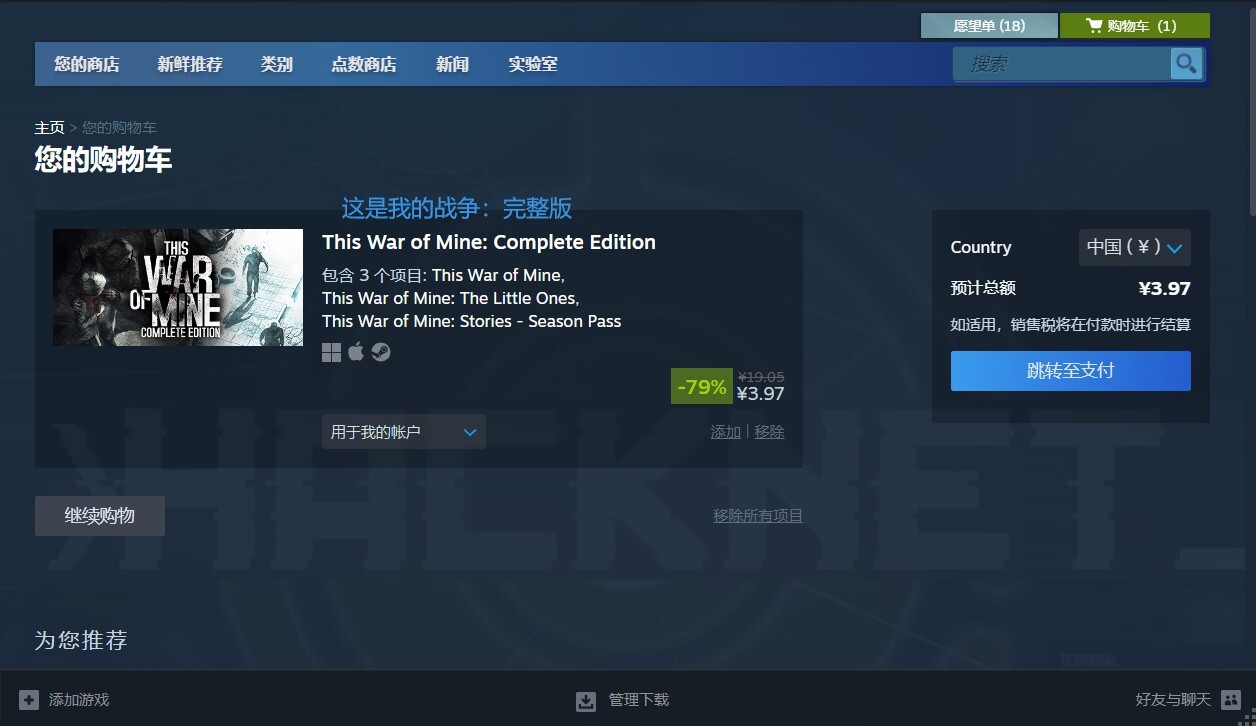Click the struck-through ¥19.05 original price
The height and width of the screenshot is (726, 1256).
click(x=761, y=377)
